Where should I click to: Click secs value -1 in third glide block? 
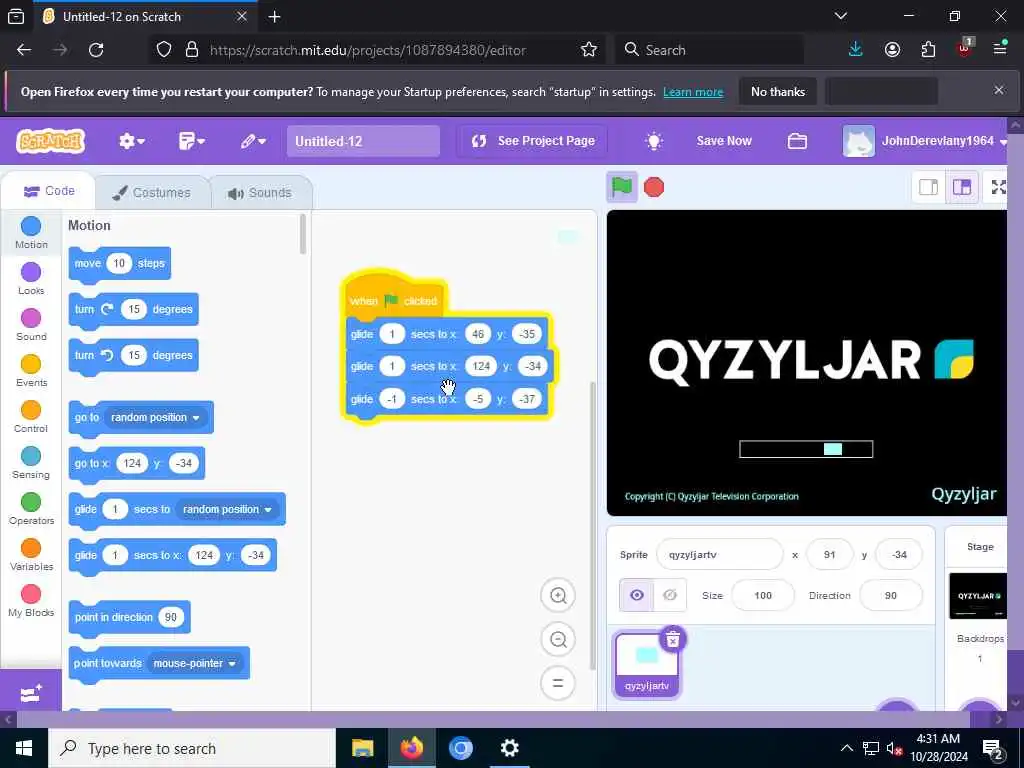(x=392, y=399)
